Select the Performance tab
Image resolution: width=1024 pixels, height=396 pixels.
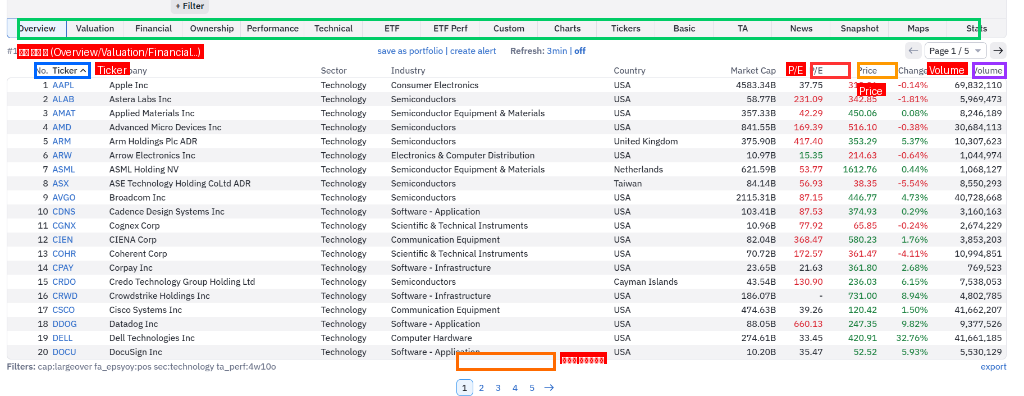pos(272,29)
